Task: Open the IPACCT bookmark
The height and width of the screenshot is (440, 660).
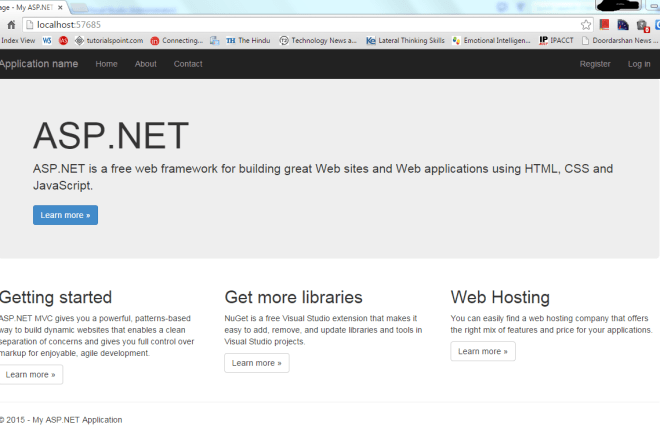Action: pos(556,40)
